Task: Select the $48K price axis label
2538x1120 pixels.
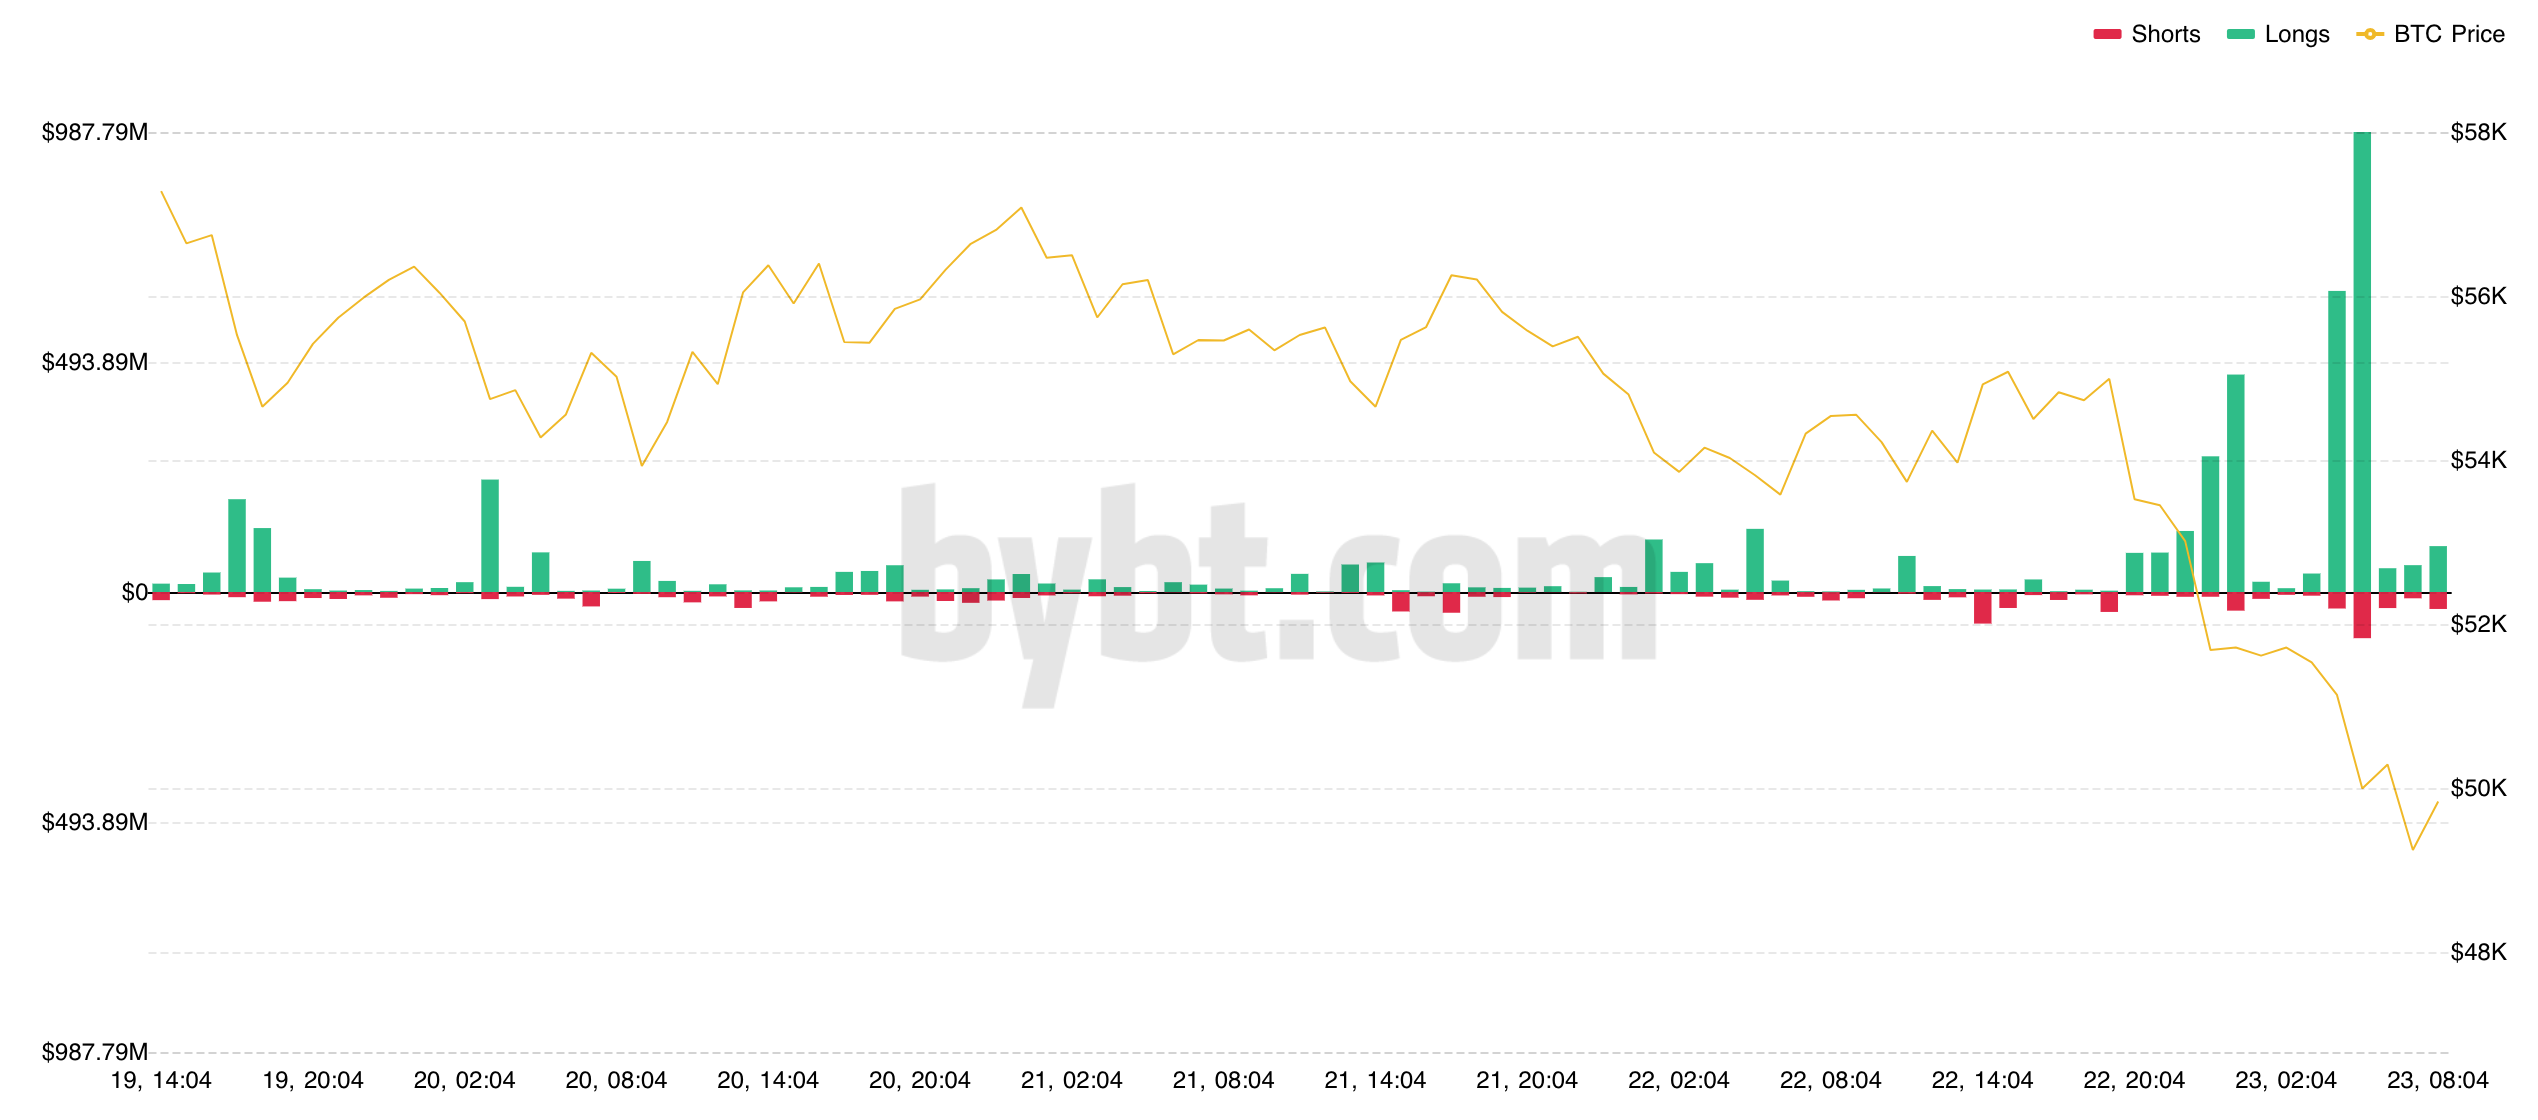Action: pyautogui.click(x=2478, y=952)
